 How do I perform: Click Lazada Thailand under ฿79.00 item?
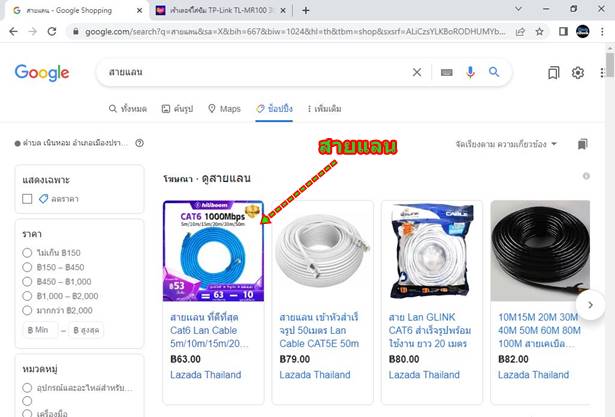pyautogui.click(x=315, y=375)
